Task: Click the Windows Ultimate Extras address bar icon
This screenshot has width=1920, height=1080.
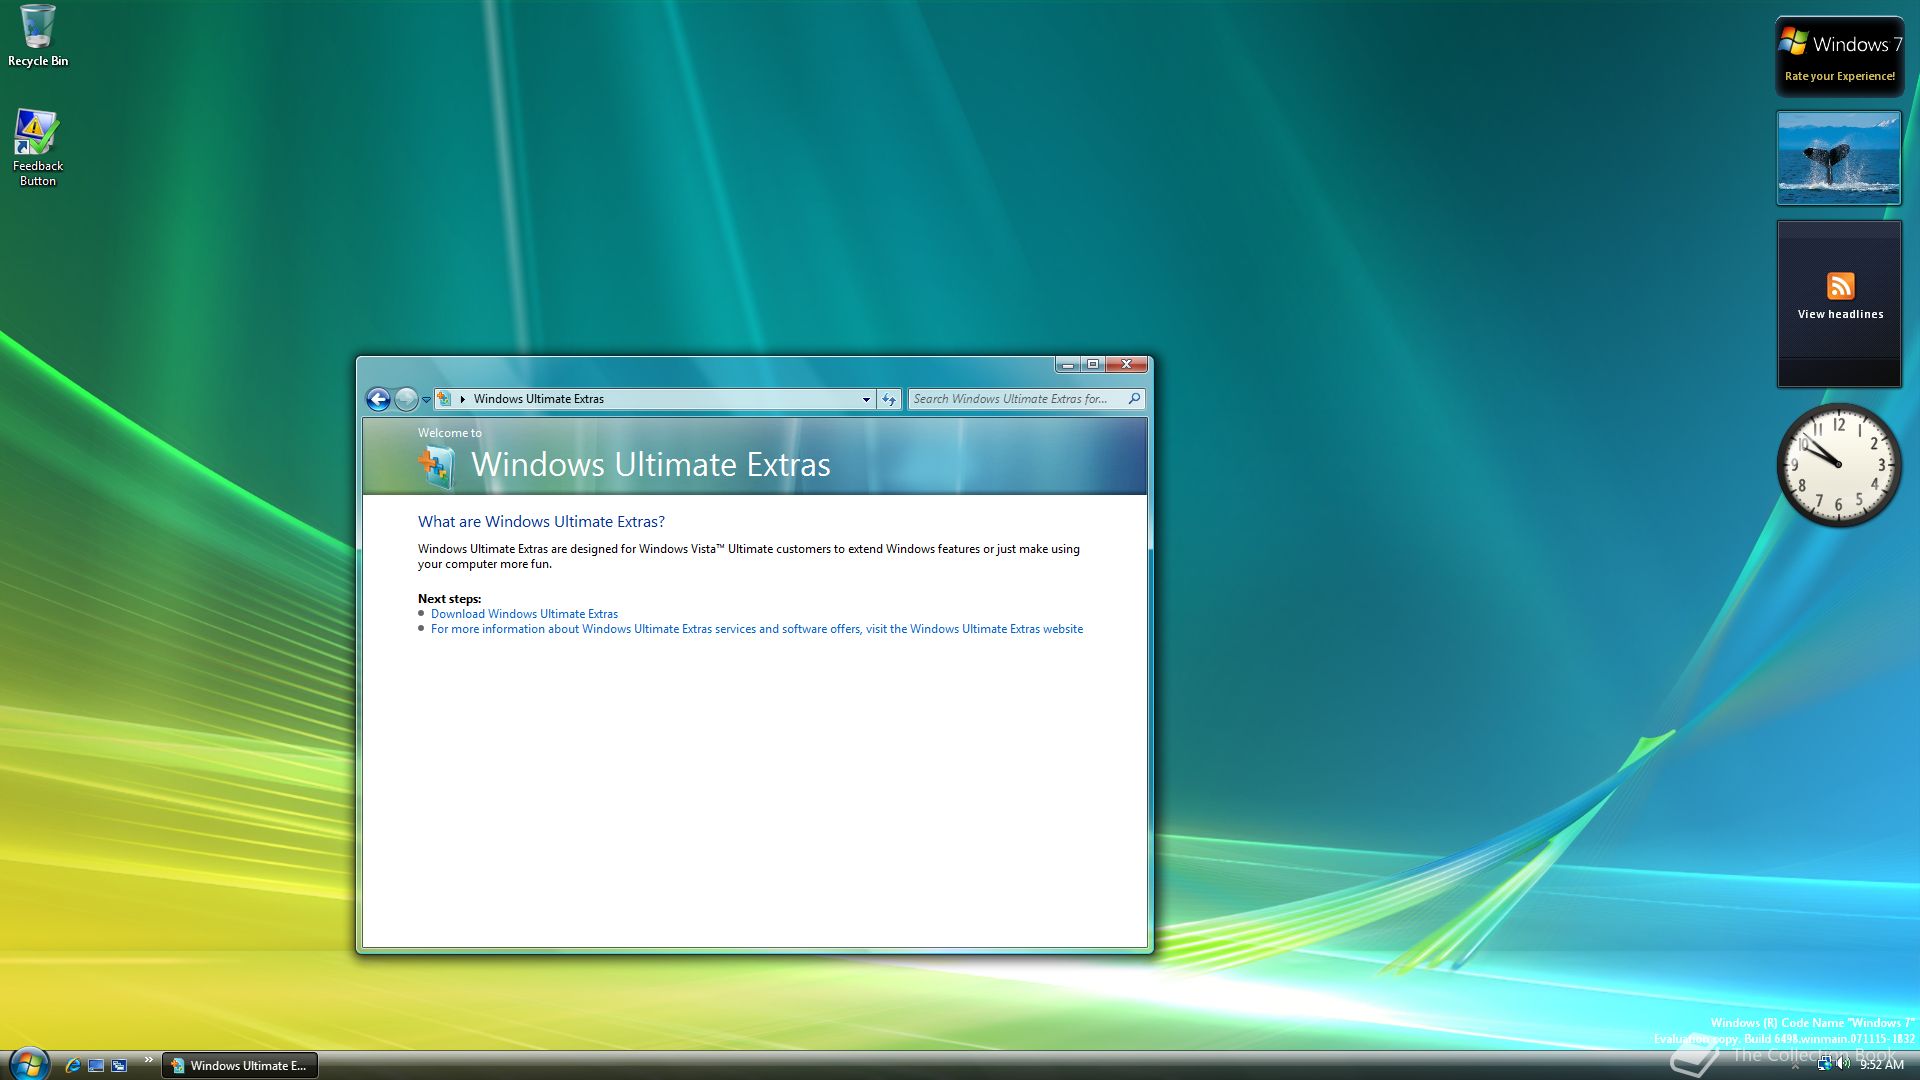Action: point(445,399)
